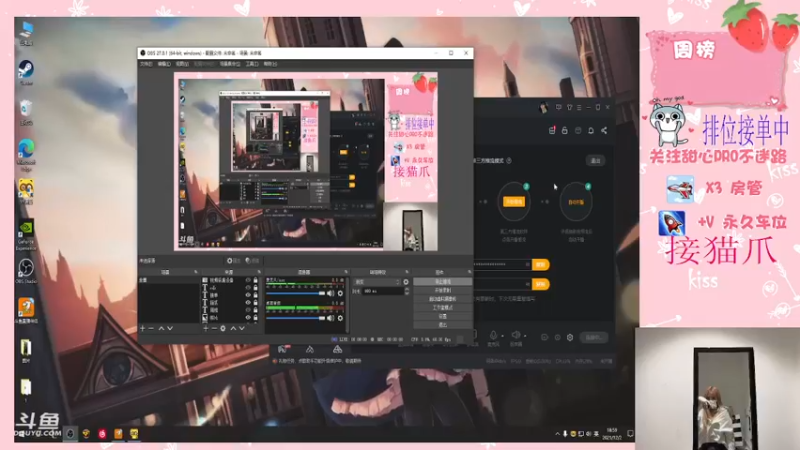Toggle eye icon of second source row

tap(248, 288)
